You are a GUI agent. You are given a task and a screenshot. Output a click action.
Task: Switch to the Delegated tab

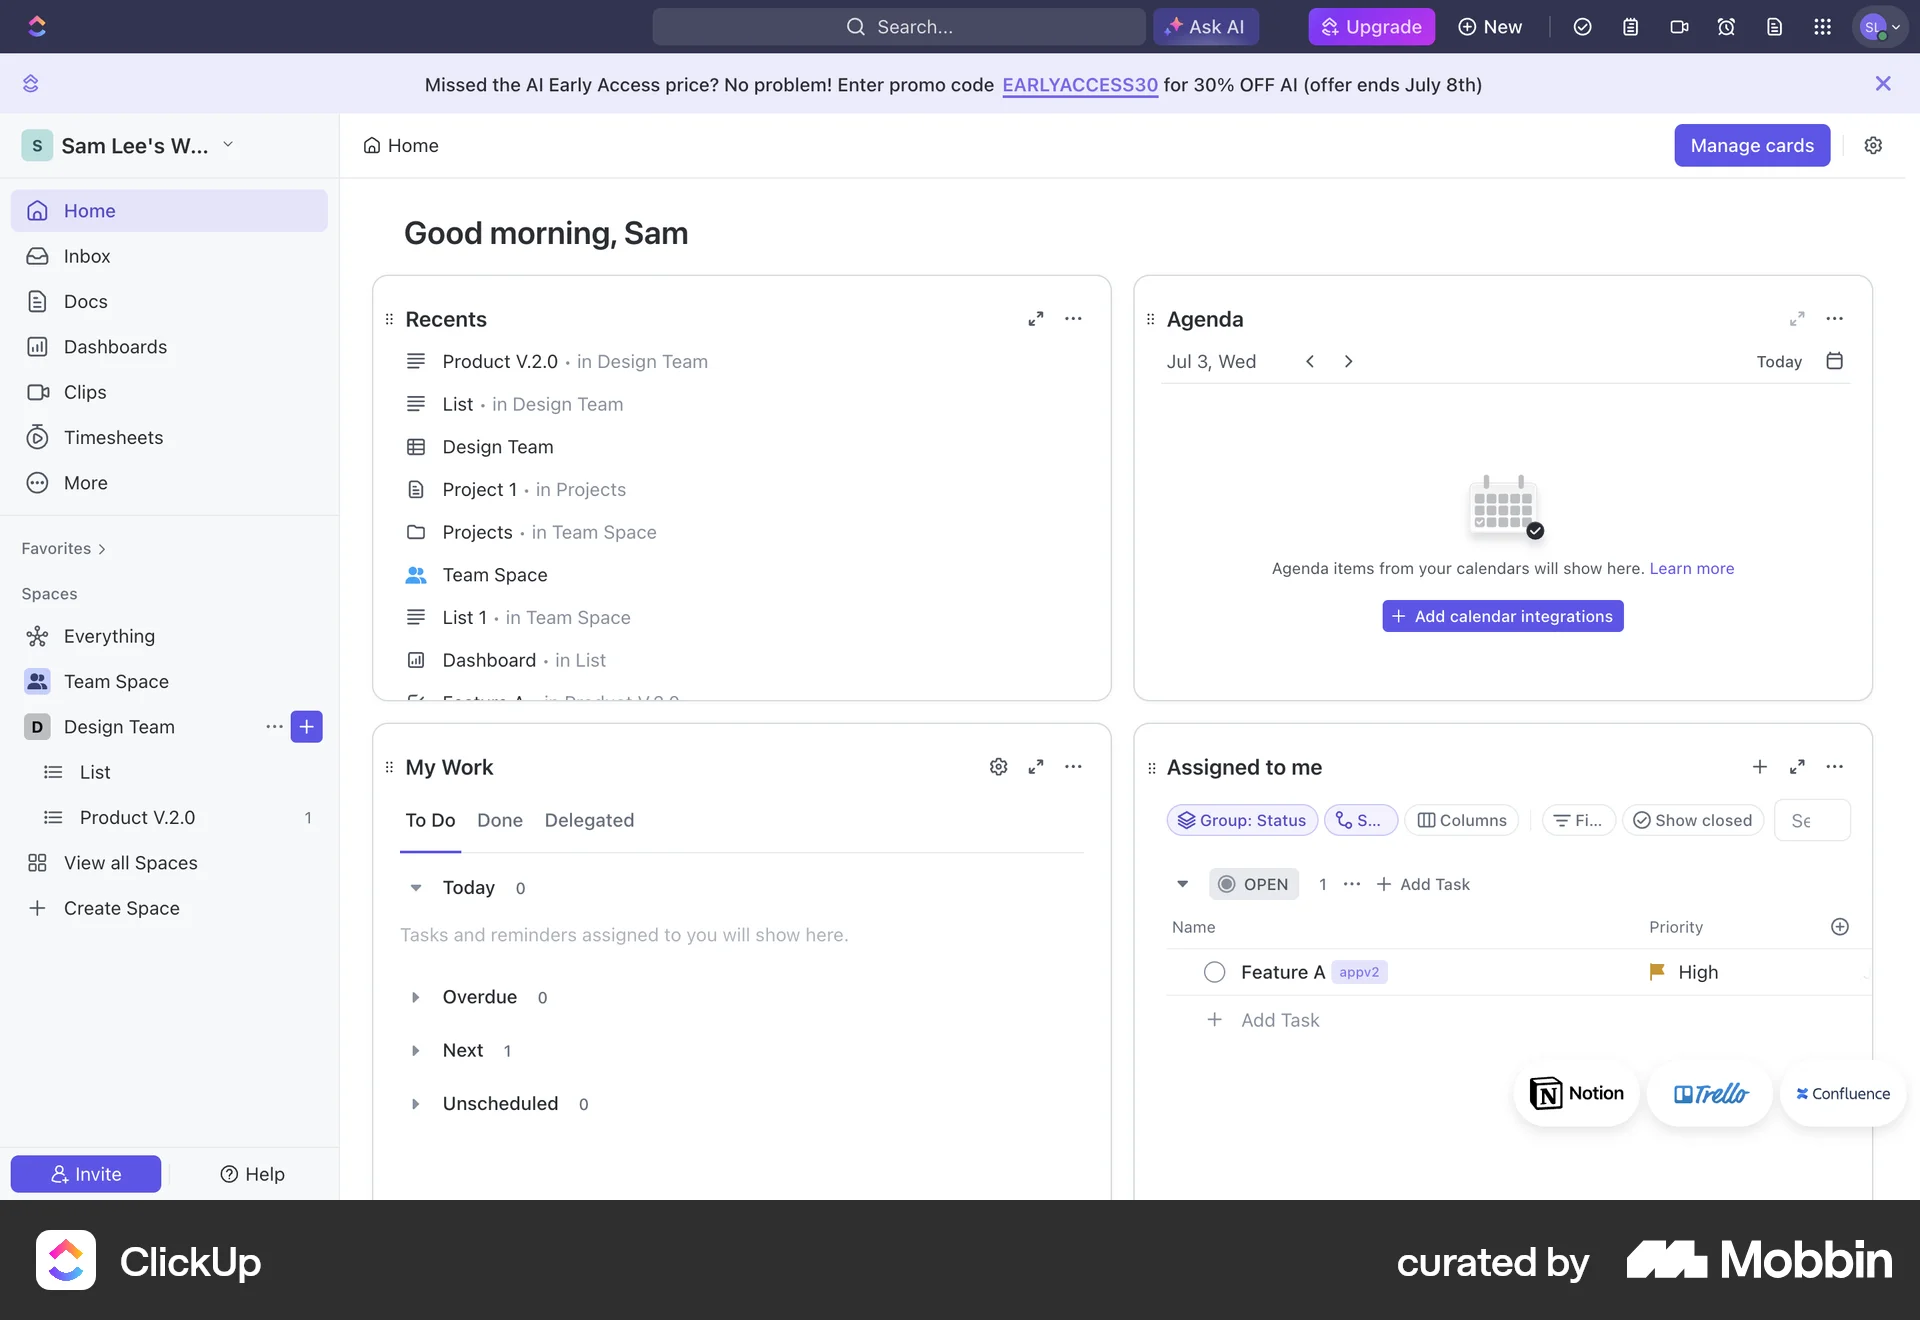tap(589, 820)
